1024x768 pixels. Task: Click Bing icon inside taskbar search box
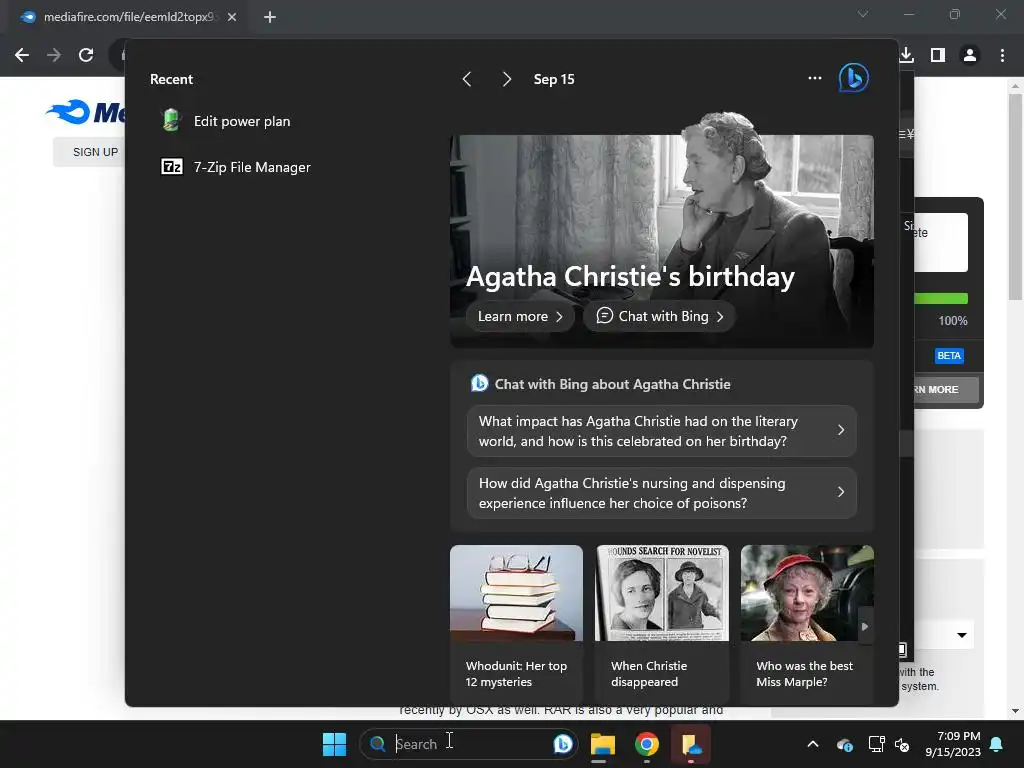(562, 744)
